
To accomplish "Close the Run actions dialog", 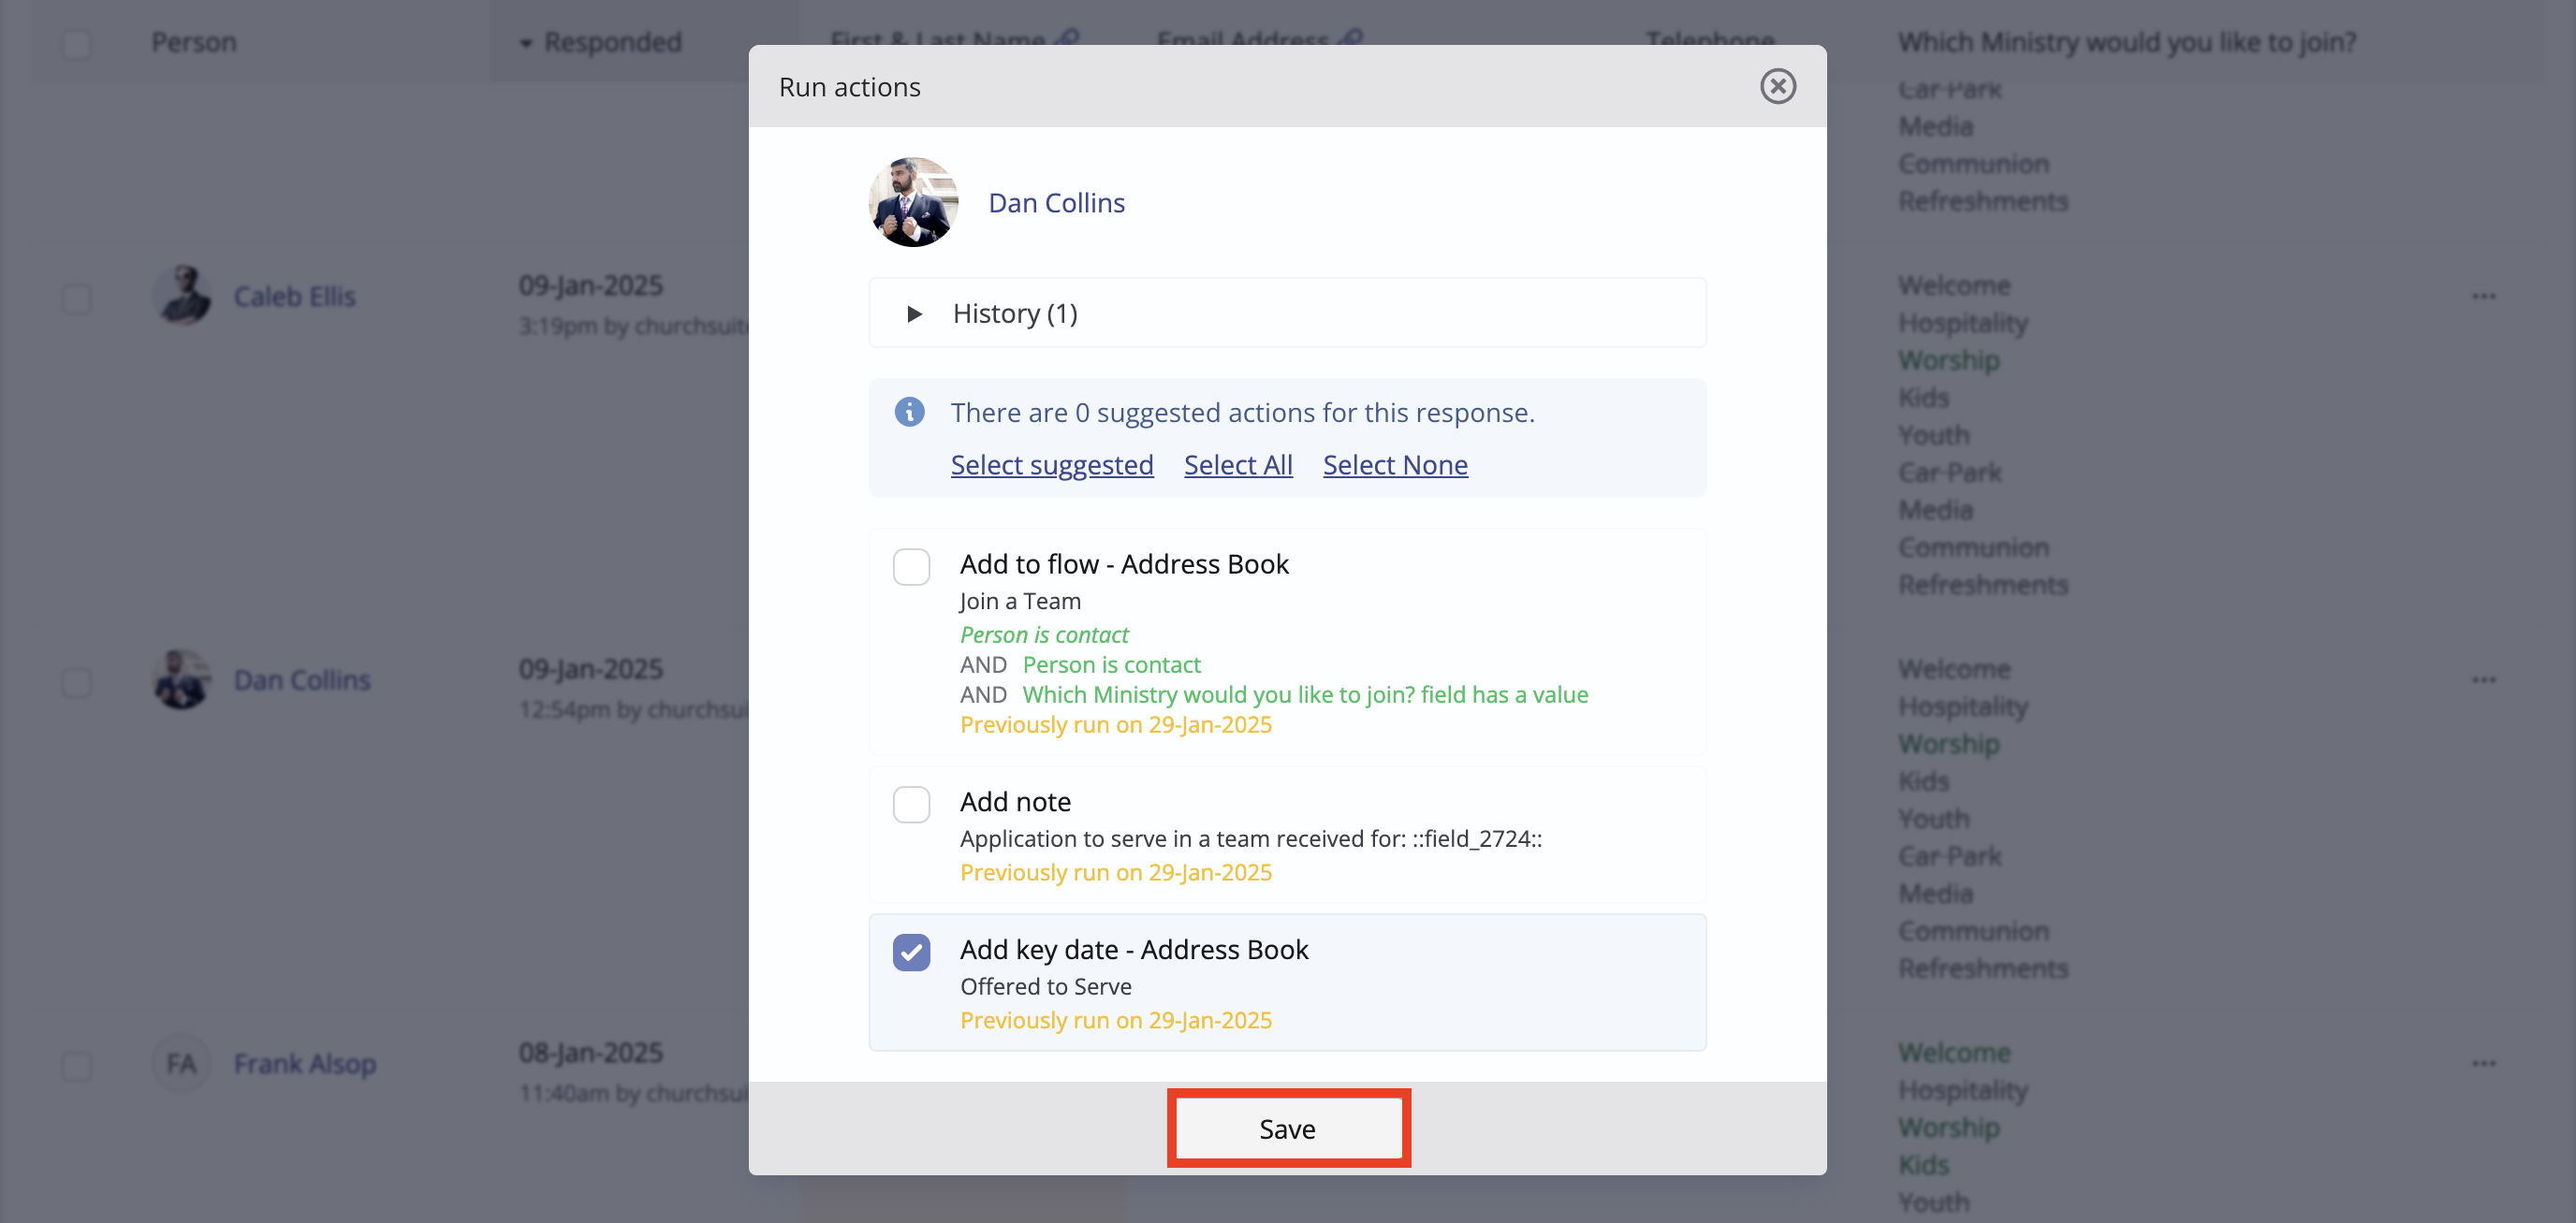I will tap(1777, 86).
